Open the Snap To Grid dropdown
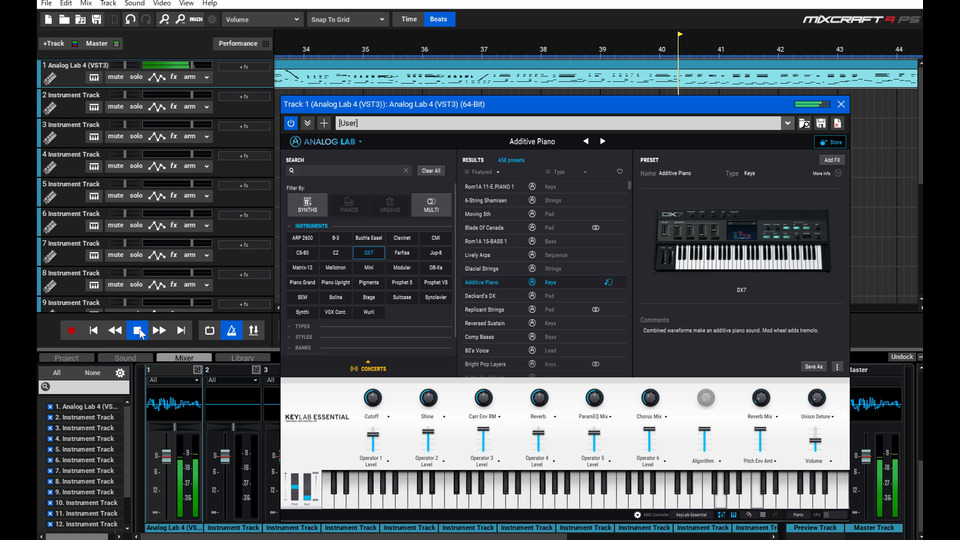 (347, 20)
